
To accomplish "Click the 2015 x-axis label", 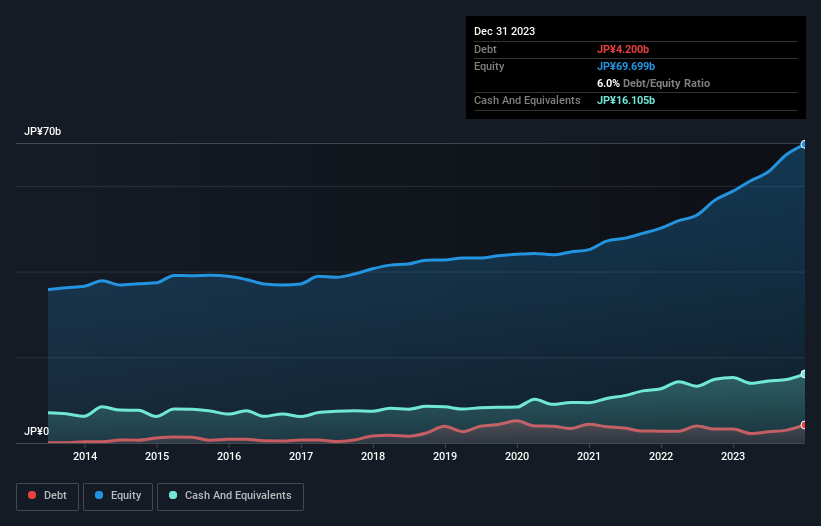I will pyautogui.click(x=157, y=456).
